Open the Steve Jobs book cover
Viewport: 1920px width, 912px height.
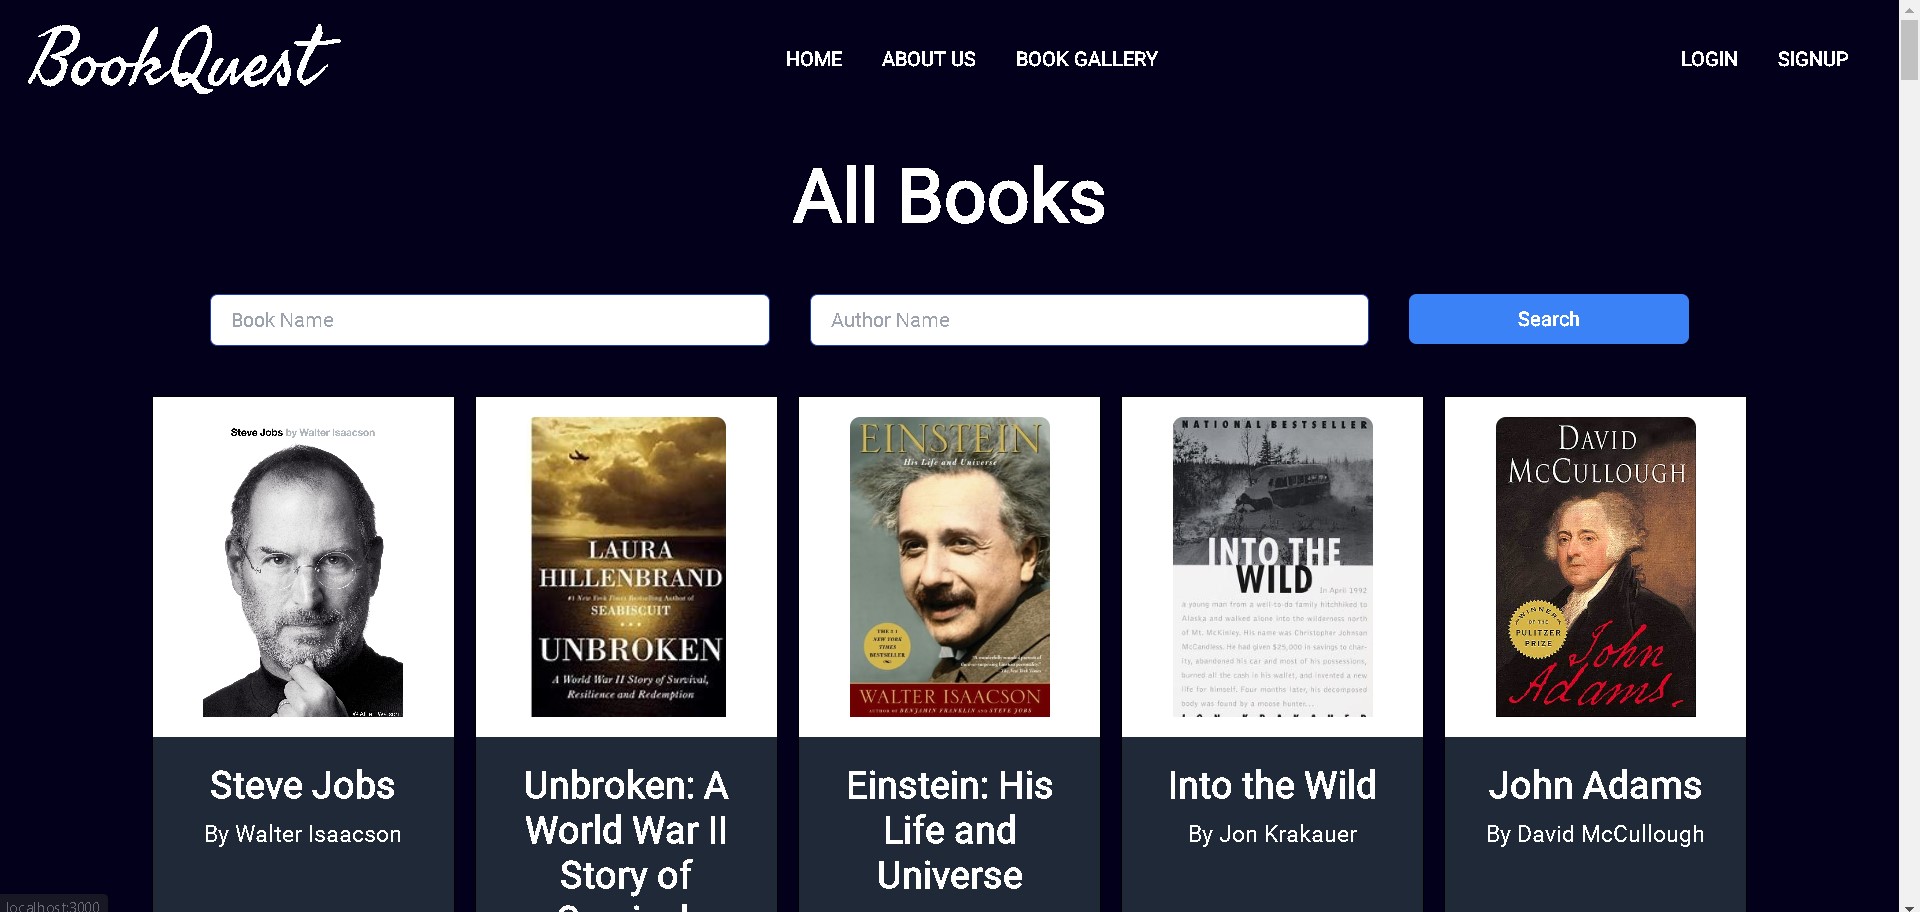pos(303,567)
